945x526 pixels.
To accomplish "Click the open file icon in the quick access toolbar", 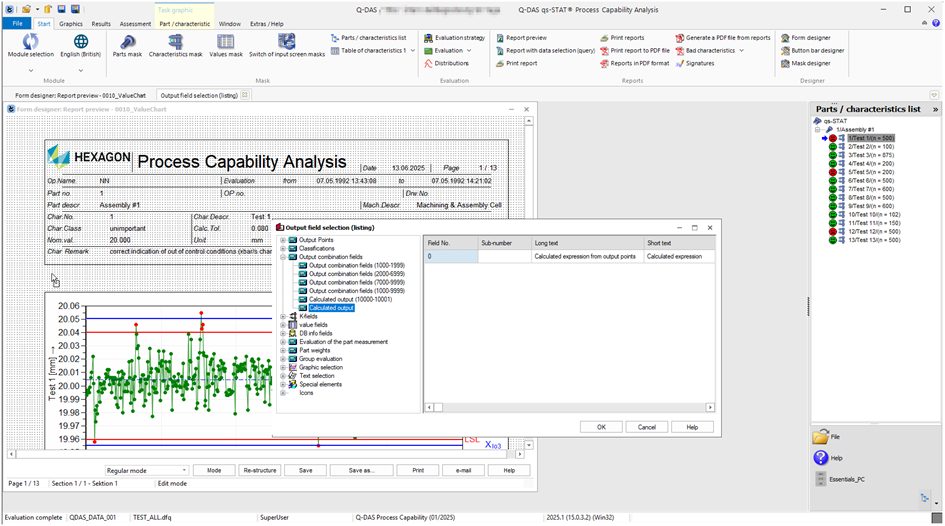I will pyautogui.click(x=27, y=9).
